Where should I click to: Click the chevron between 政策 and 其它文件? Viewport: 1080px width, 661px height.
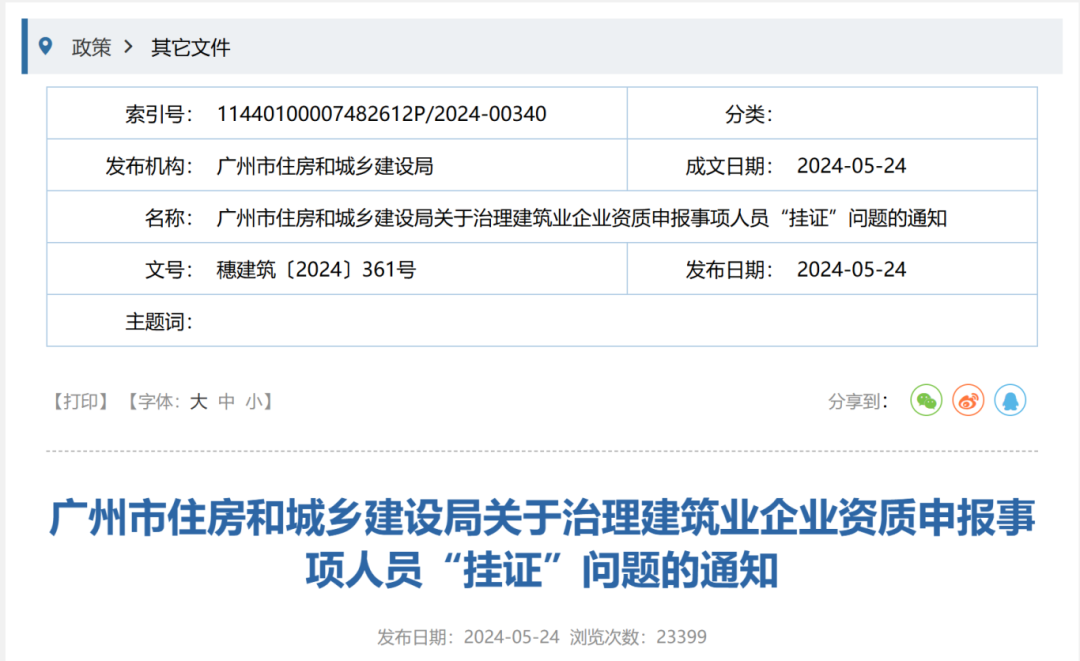128,46
